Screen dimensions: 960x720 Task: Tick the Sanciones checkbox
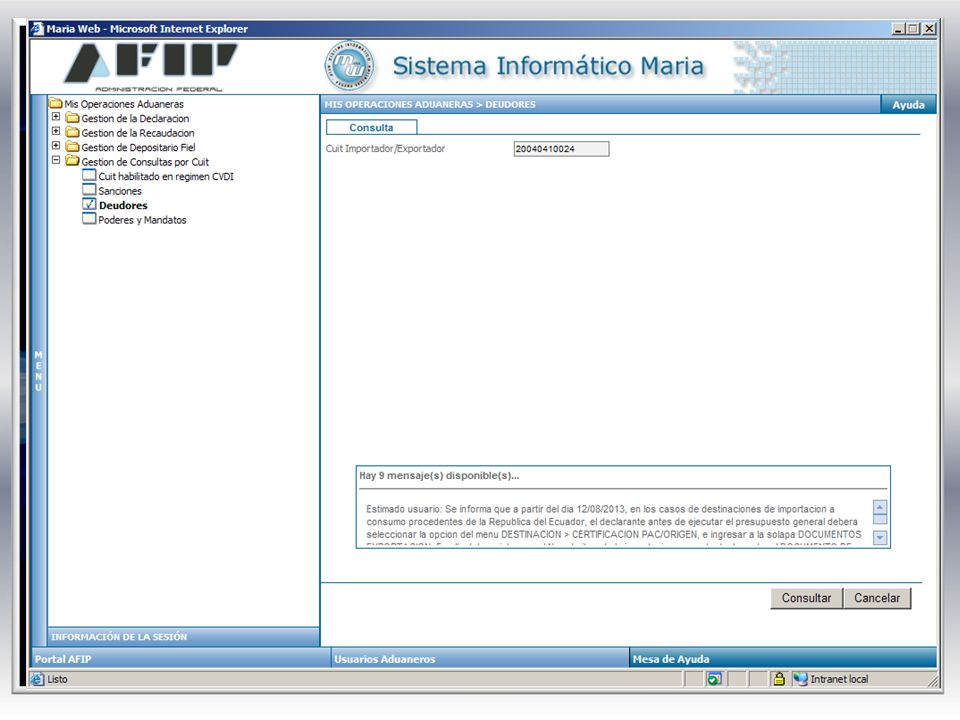(x=89, y=190)
